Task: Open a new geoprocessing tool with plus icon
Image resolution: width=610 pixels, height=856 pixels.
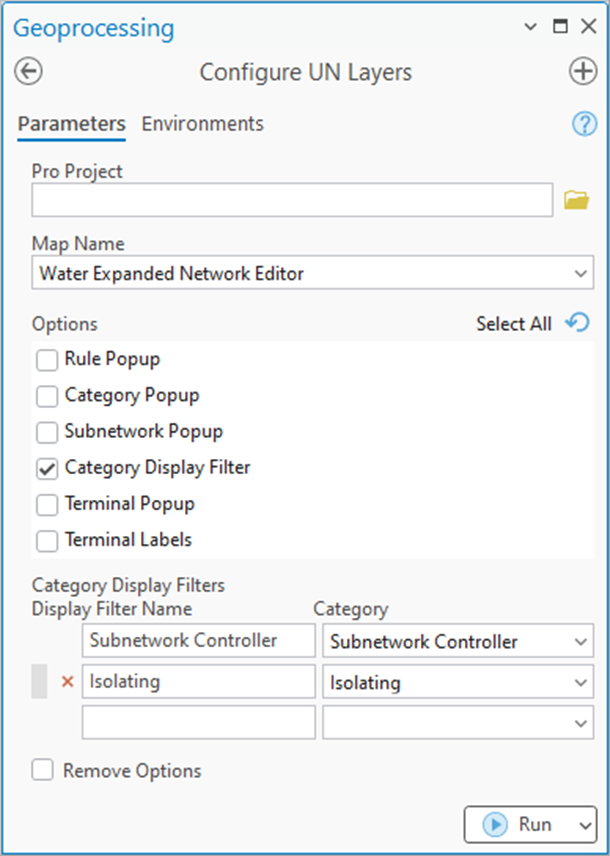Action: [583, 71]
